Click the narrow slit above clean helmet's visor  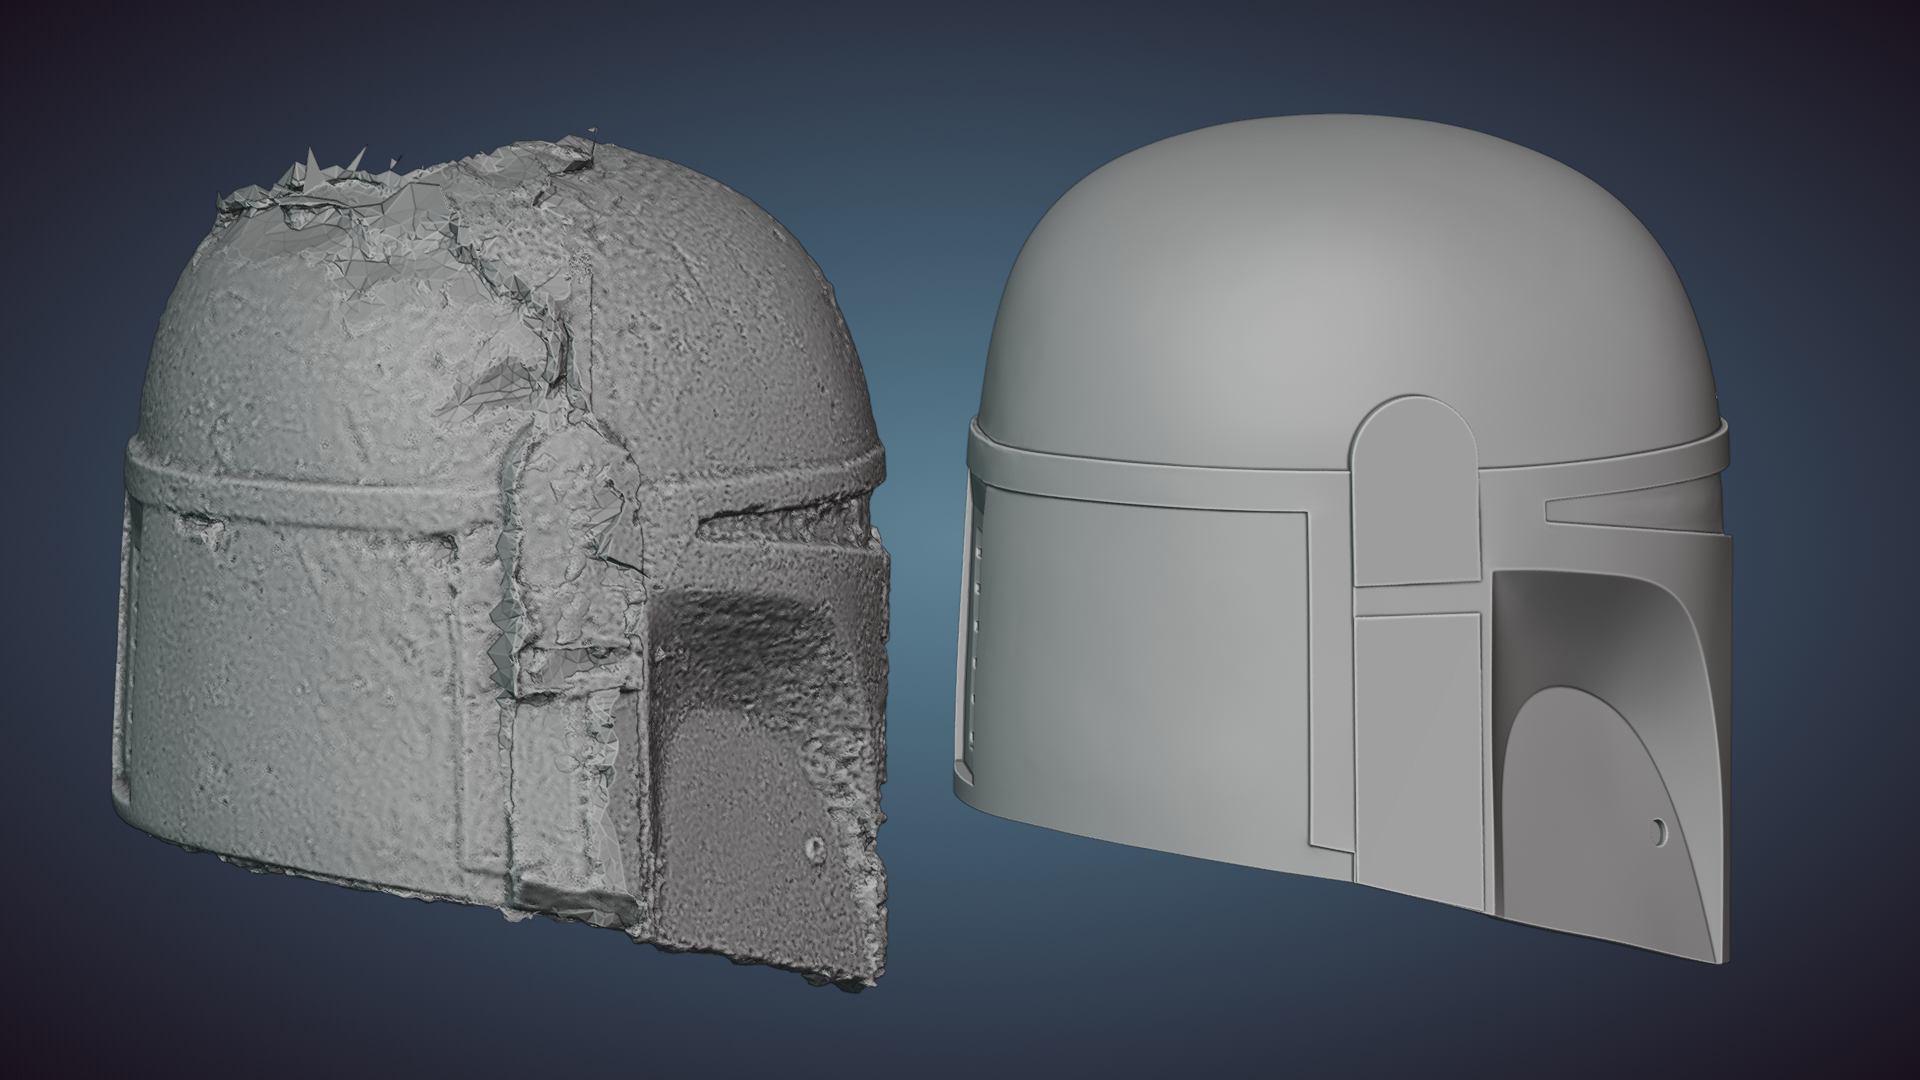pyautogui.click(x=1610, y=511)
